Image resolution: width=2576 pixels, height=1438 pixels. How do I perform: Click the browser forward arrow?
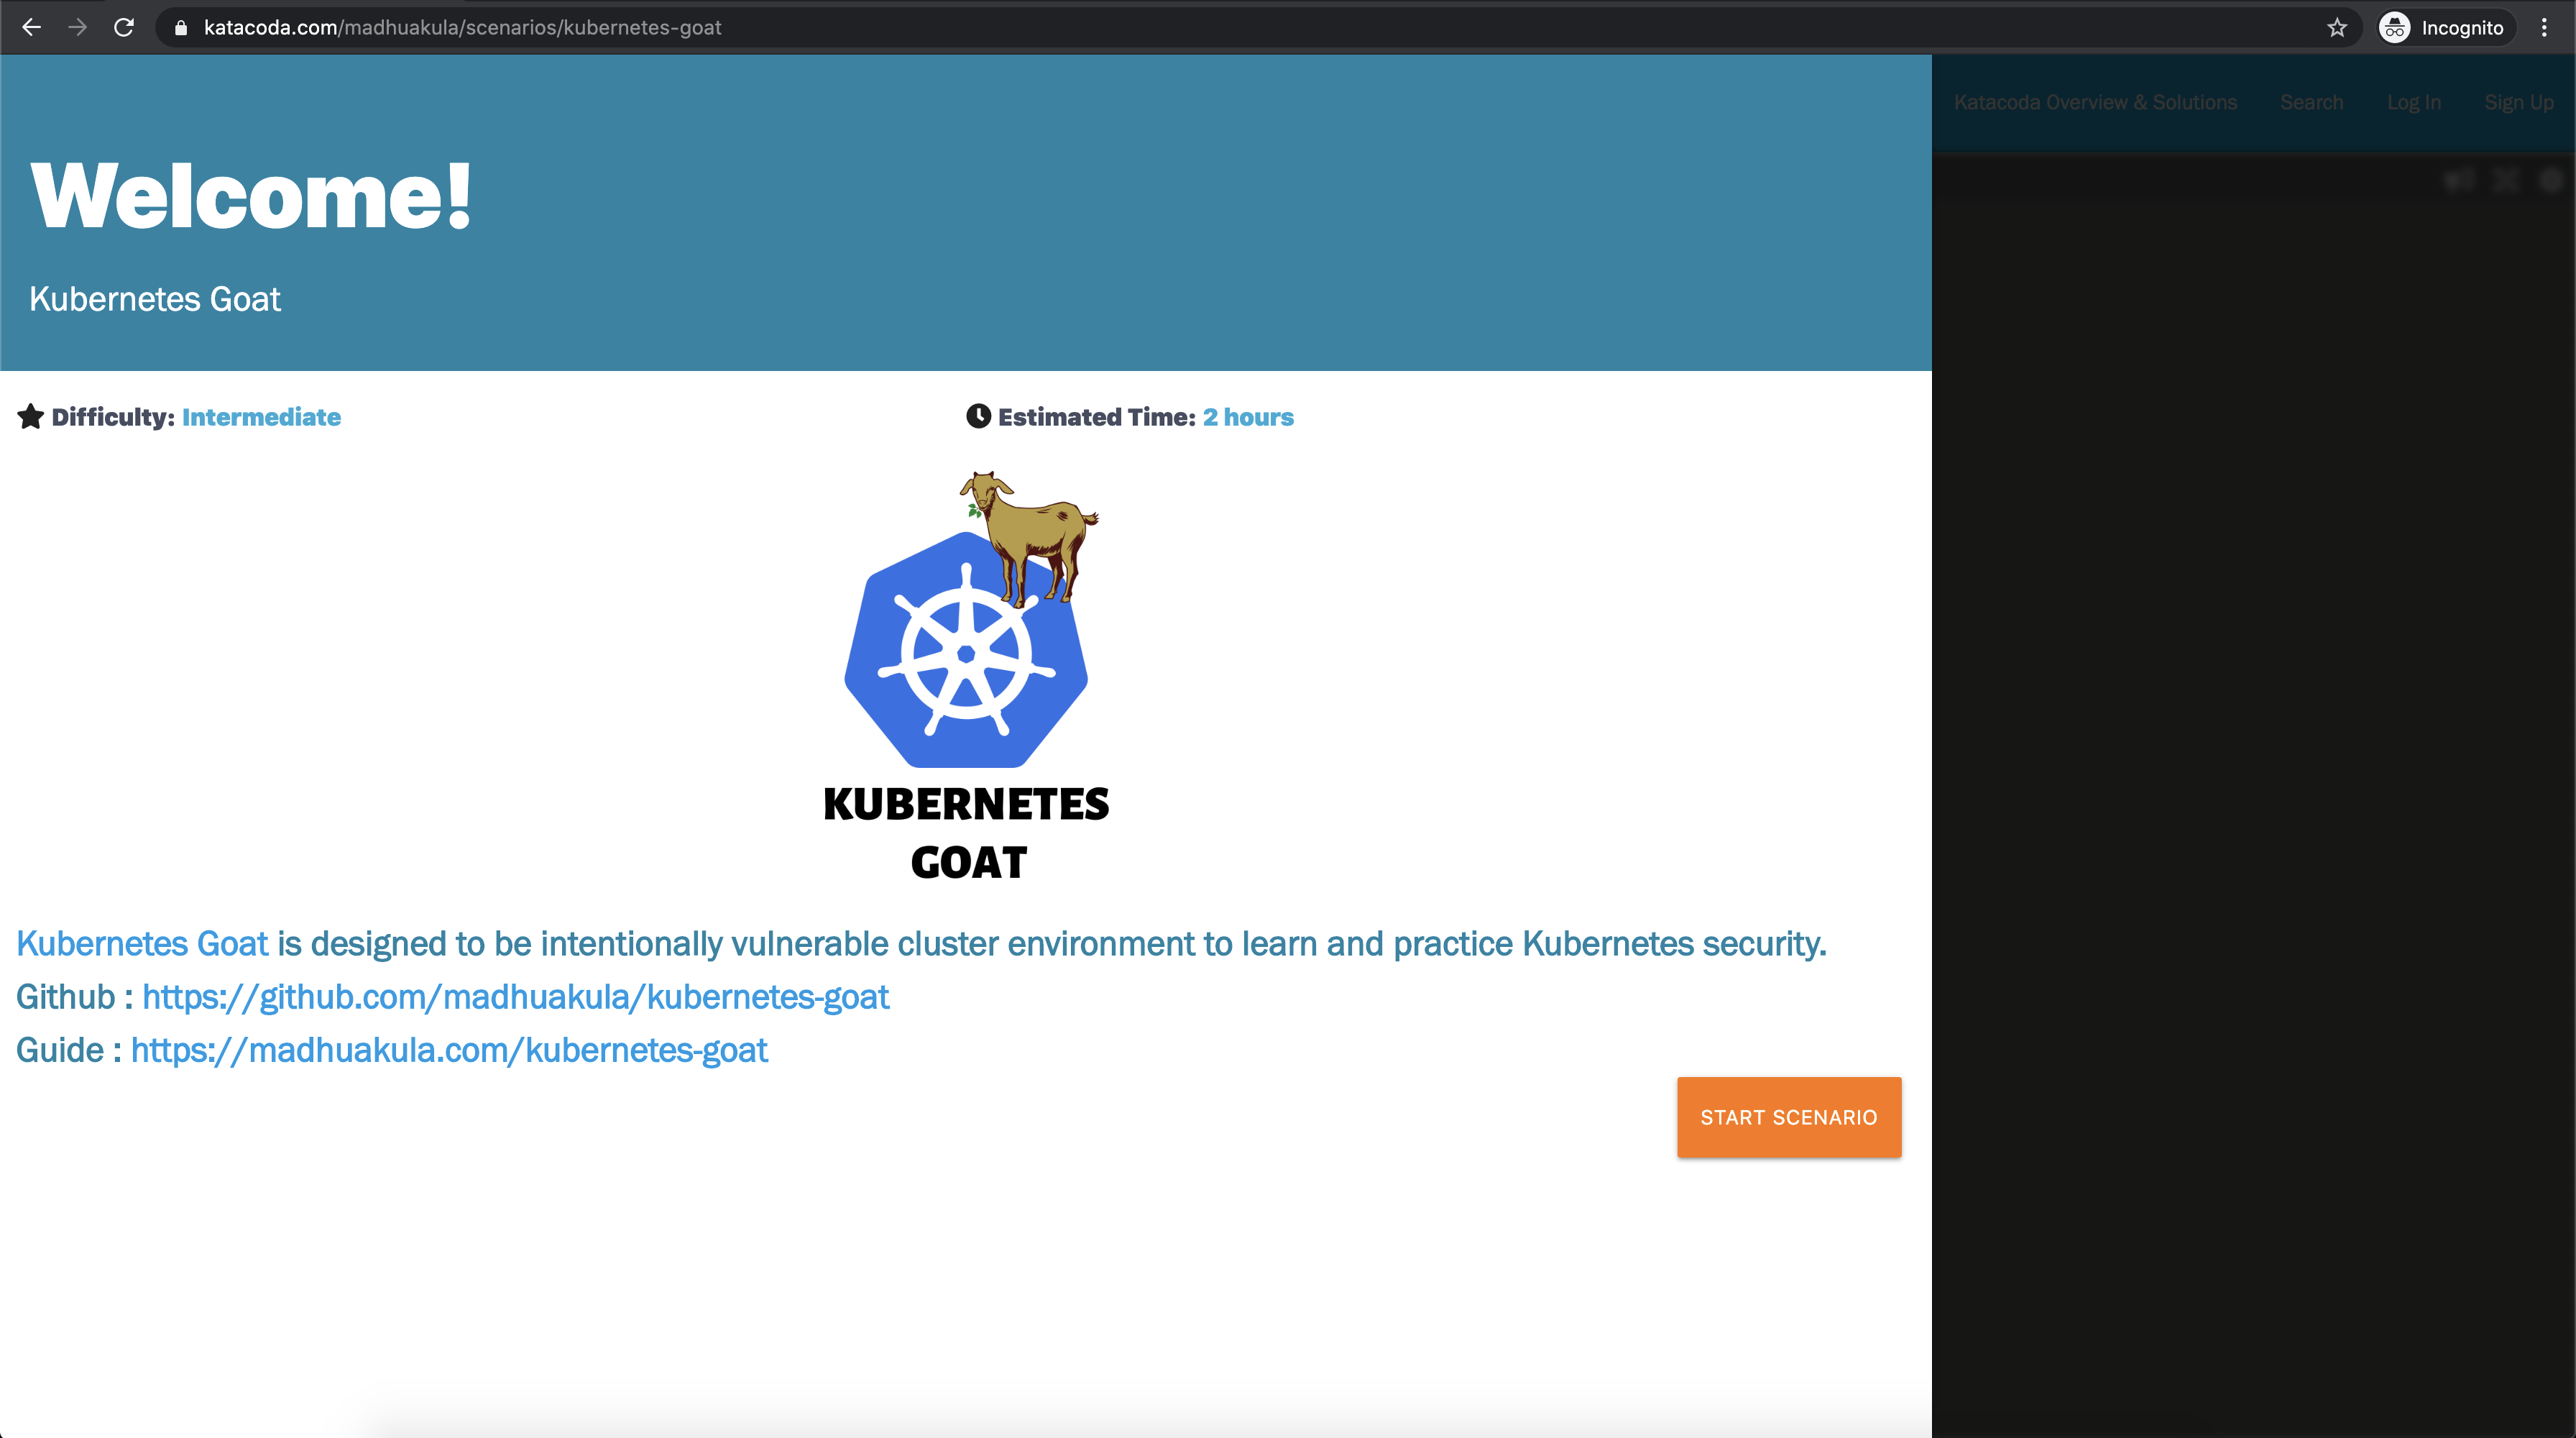coord(77,28)
